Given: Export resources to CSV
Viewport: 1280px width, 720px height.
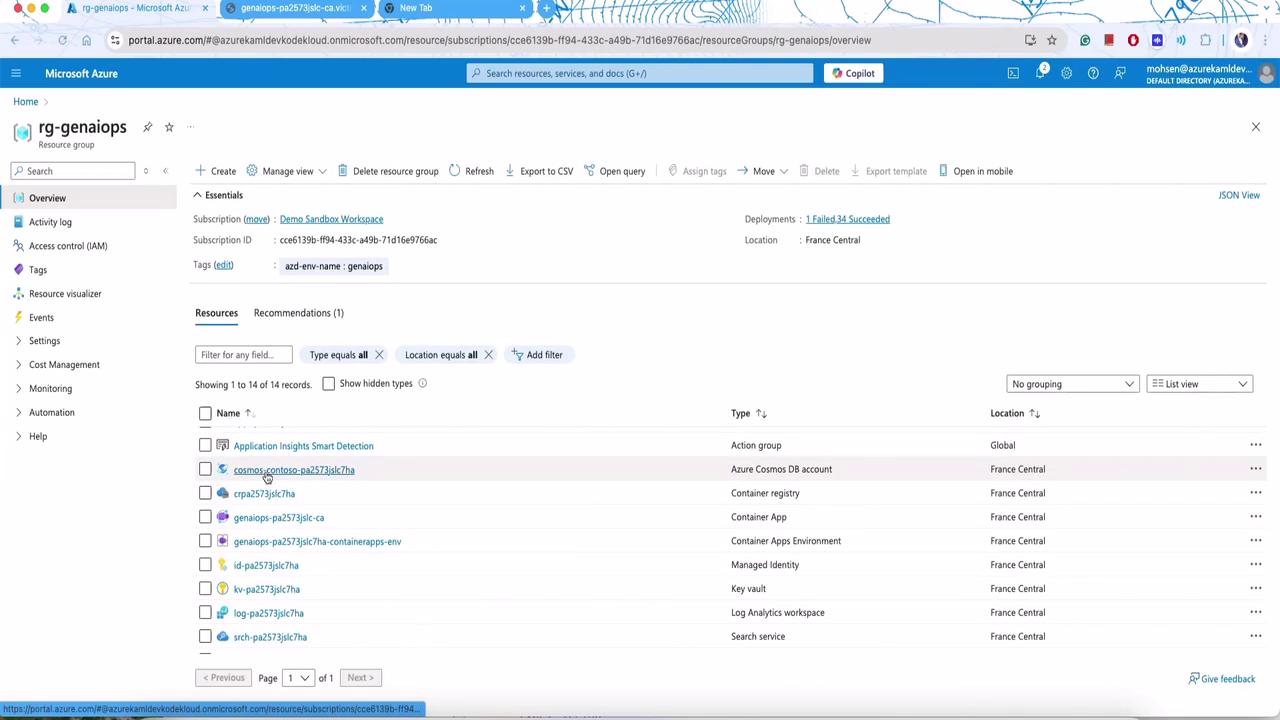Looking at the screenshot, I should tap(538, 171).
